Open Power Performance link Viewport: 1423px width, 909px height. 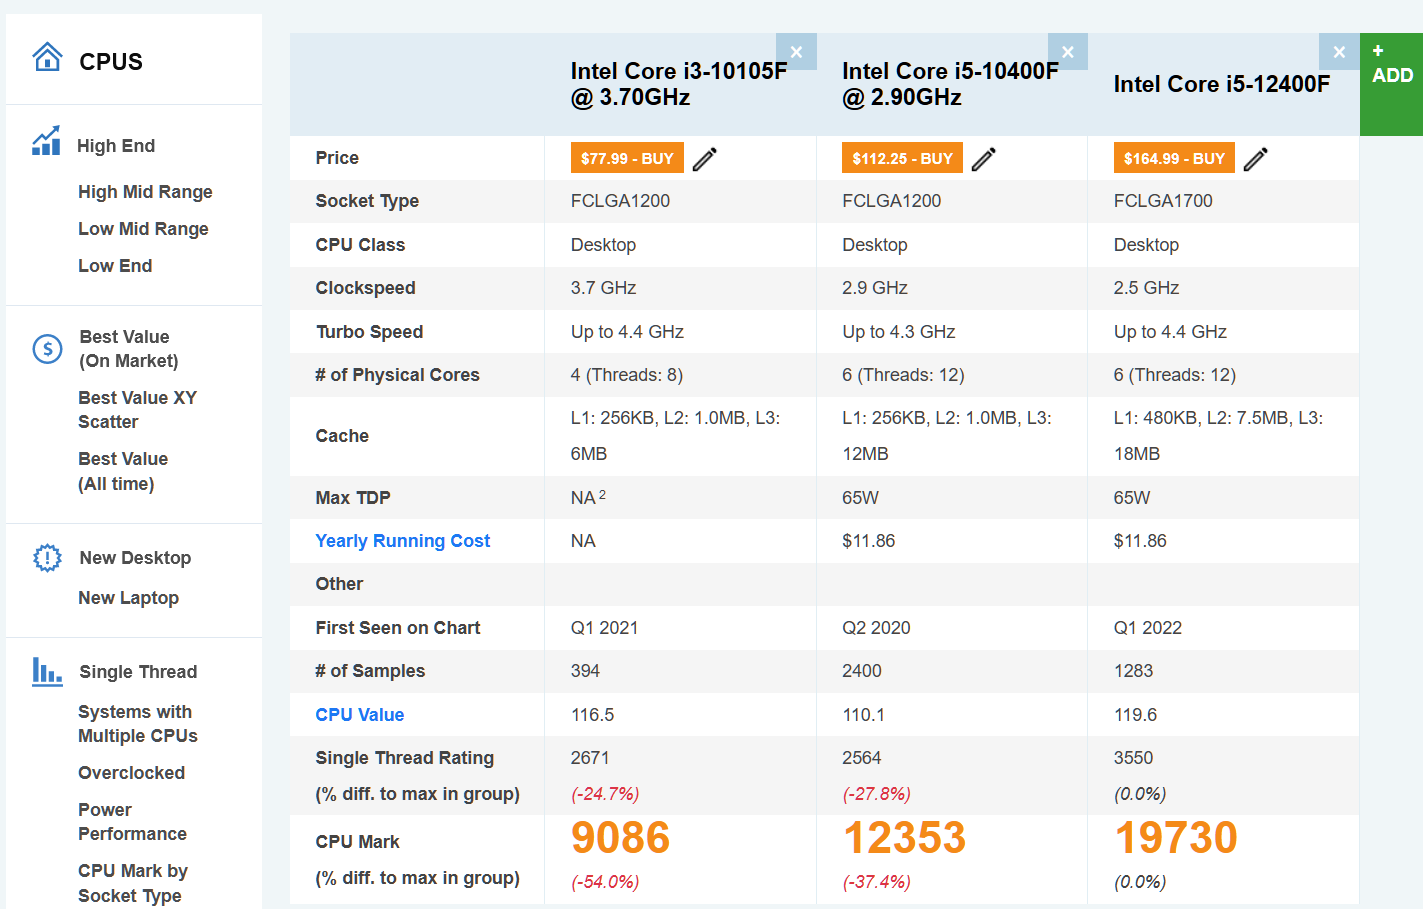[132, 822]
